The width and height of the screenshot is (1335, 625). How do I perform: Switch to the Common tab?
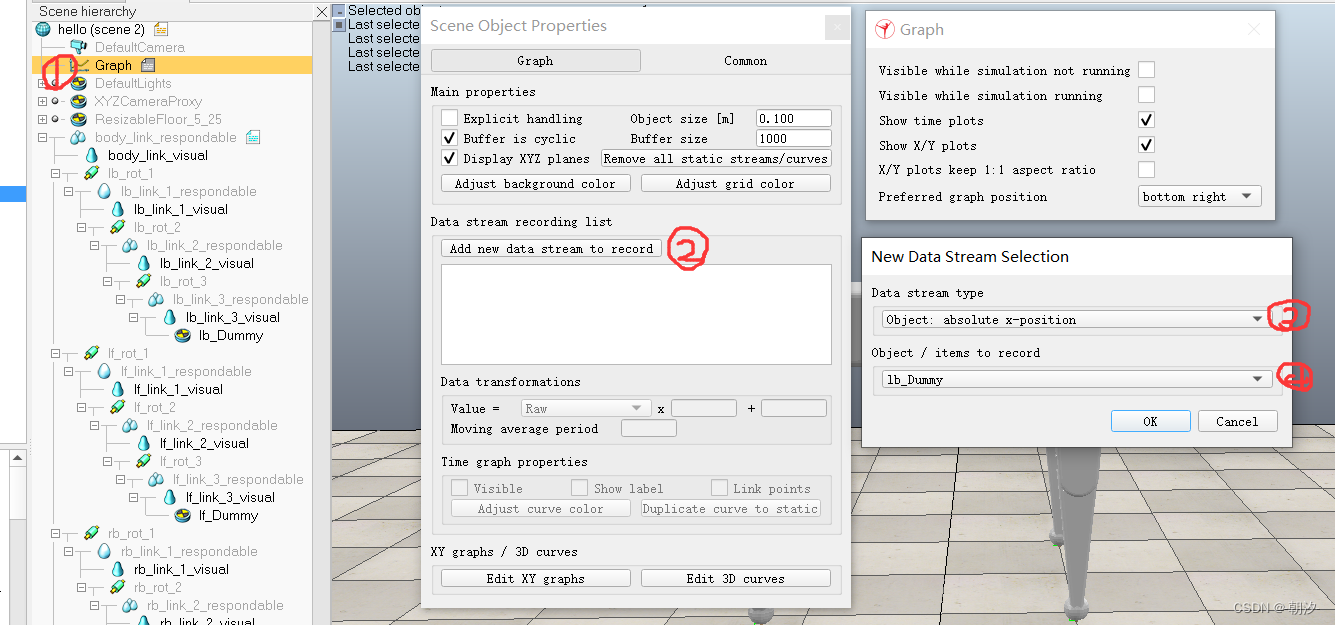pos(745,60)
